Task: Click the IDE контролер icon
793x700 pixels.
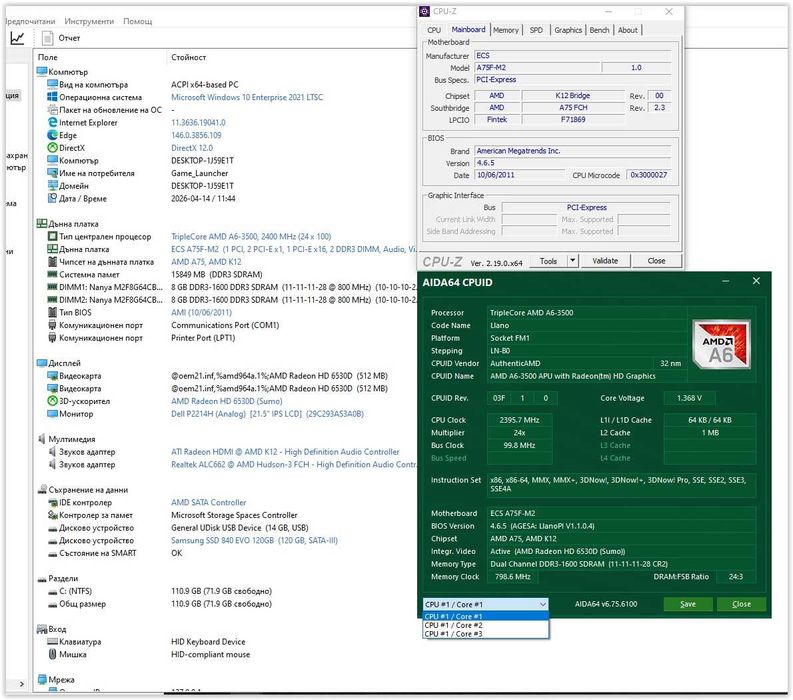Action: 52,502
